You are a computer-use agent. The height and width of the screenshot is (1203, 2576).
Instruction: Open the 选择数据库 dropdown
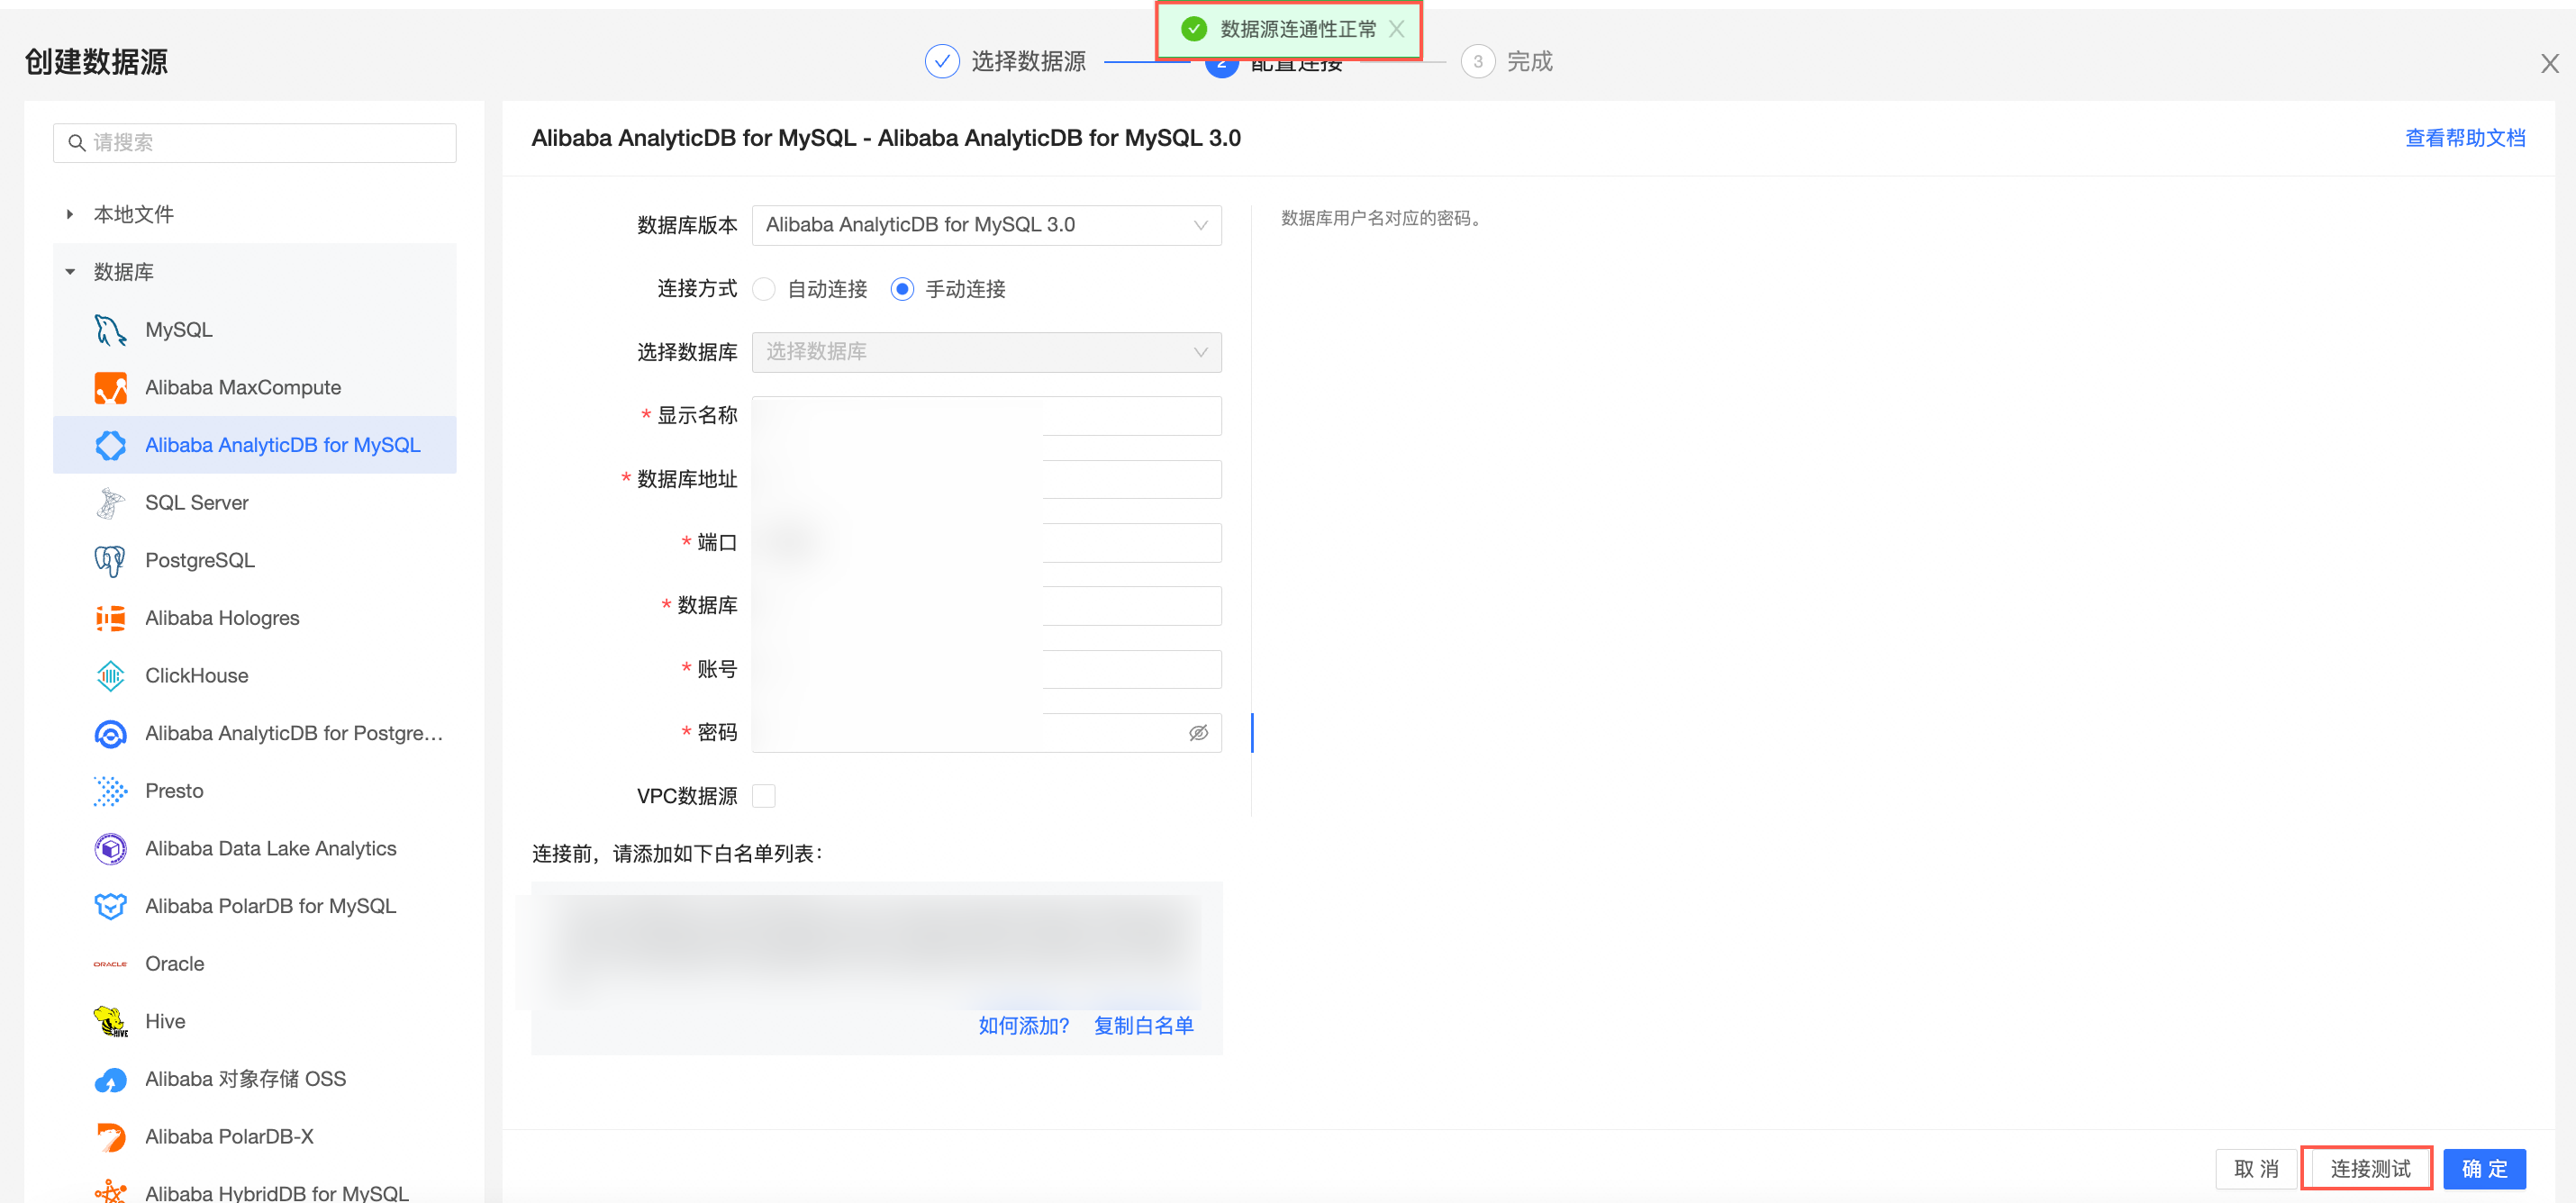[986, 352]
